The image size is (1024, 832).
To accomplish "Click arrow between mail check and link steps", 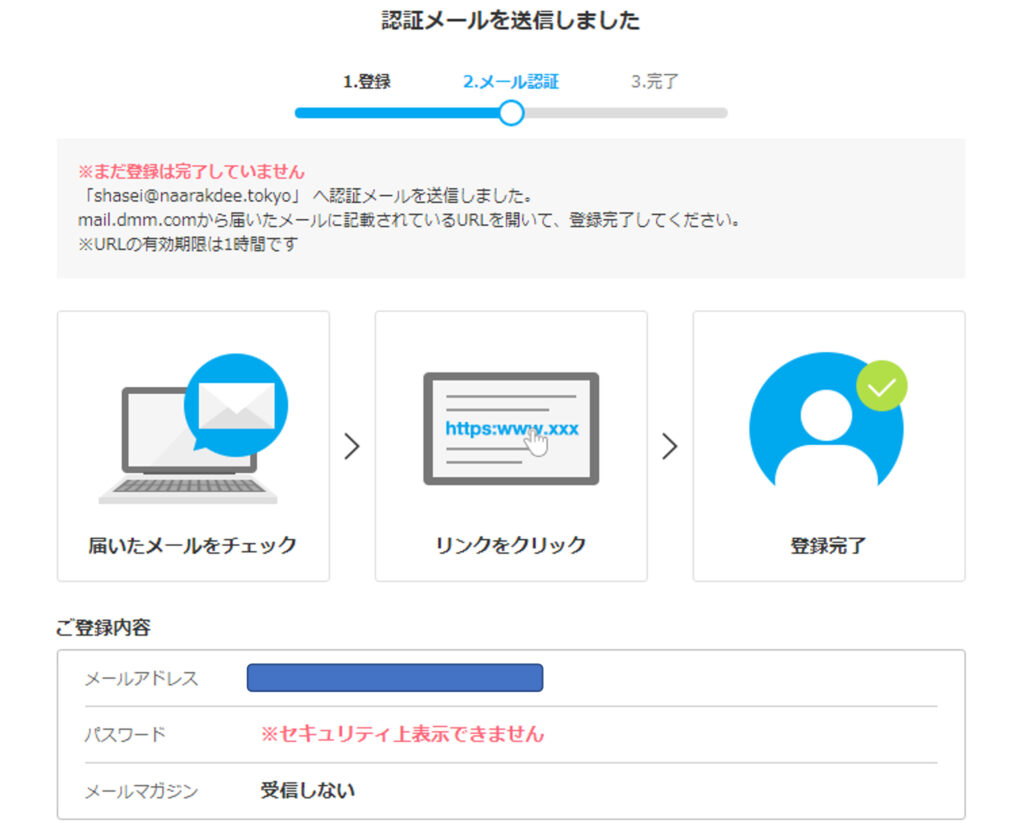I will click(351, 446).
